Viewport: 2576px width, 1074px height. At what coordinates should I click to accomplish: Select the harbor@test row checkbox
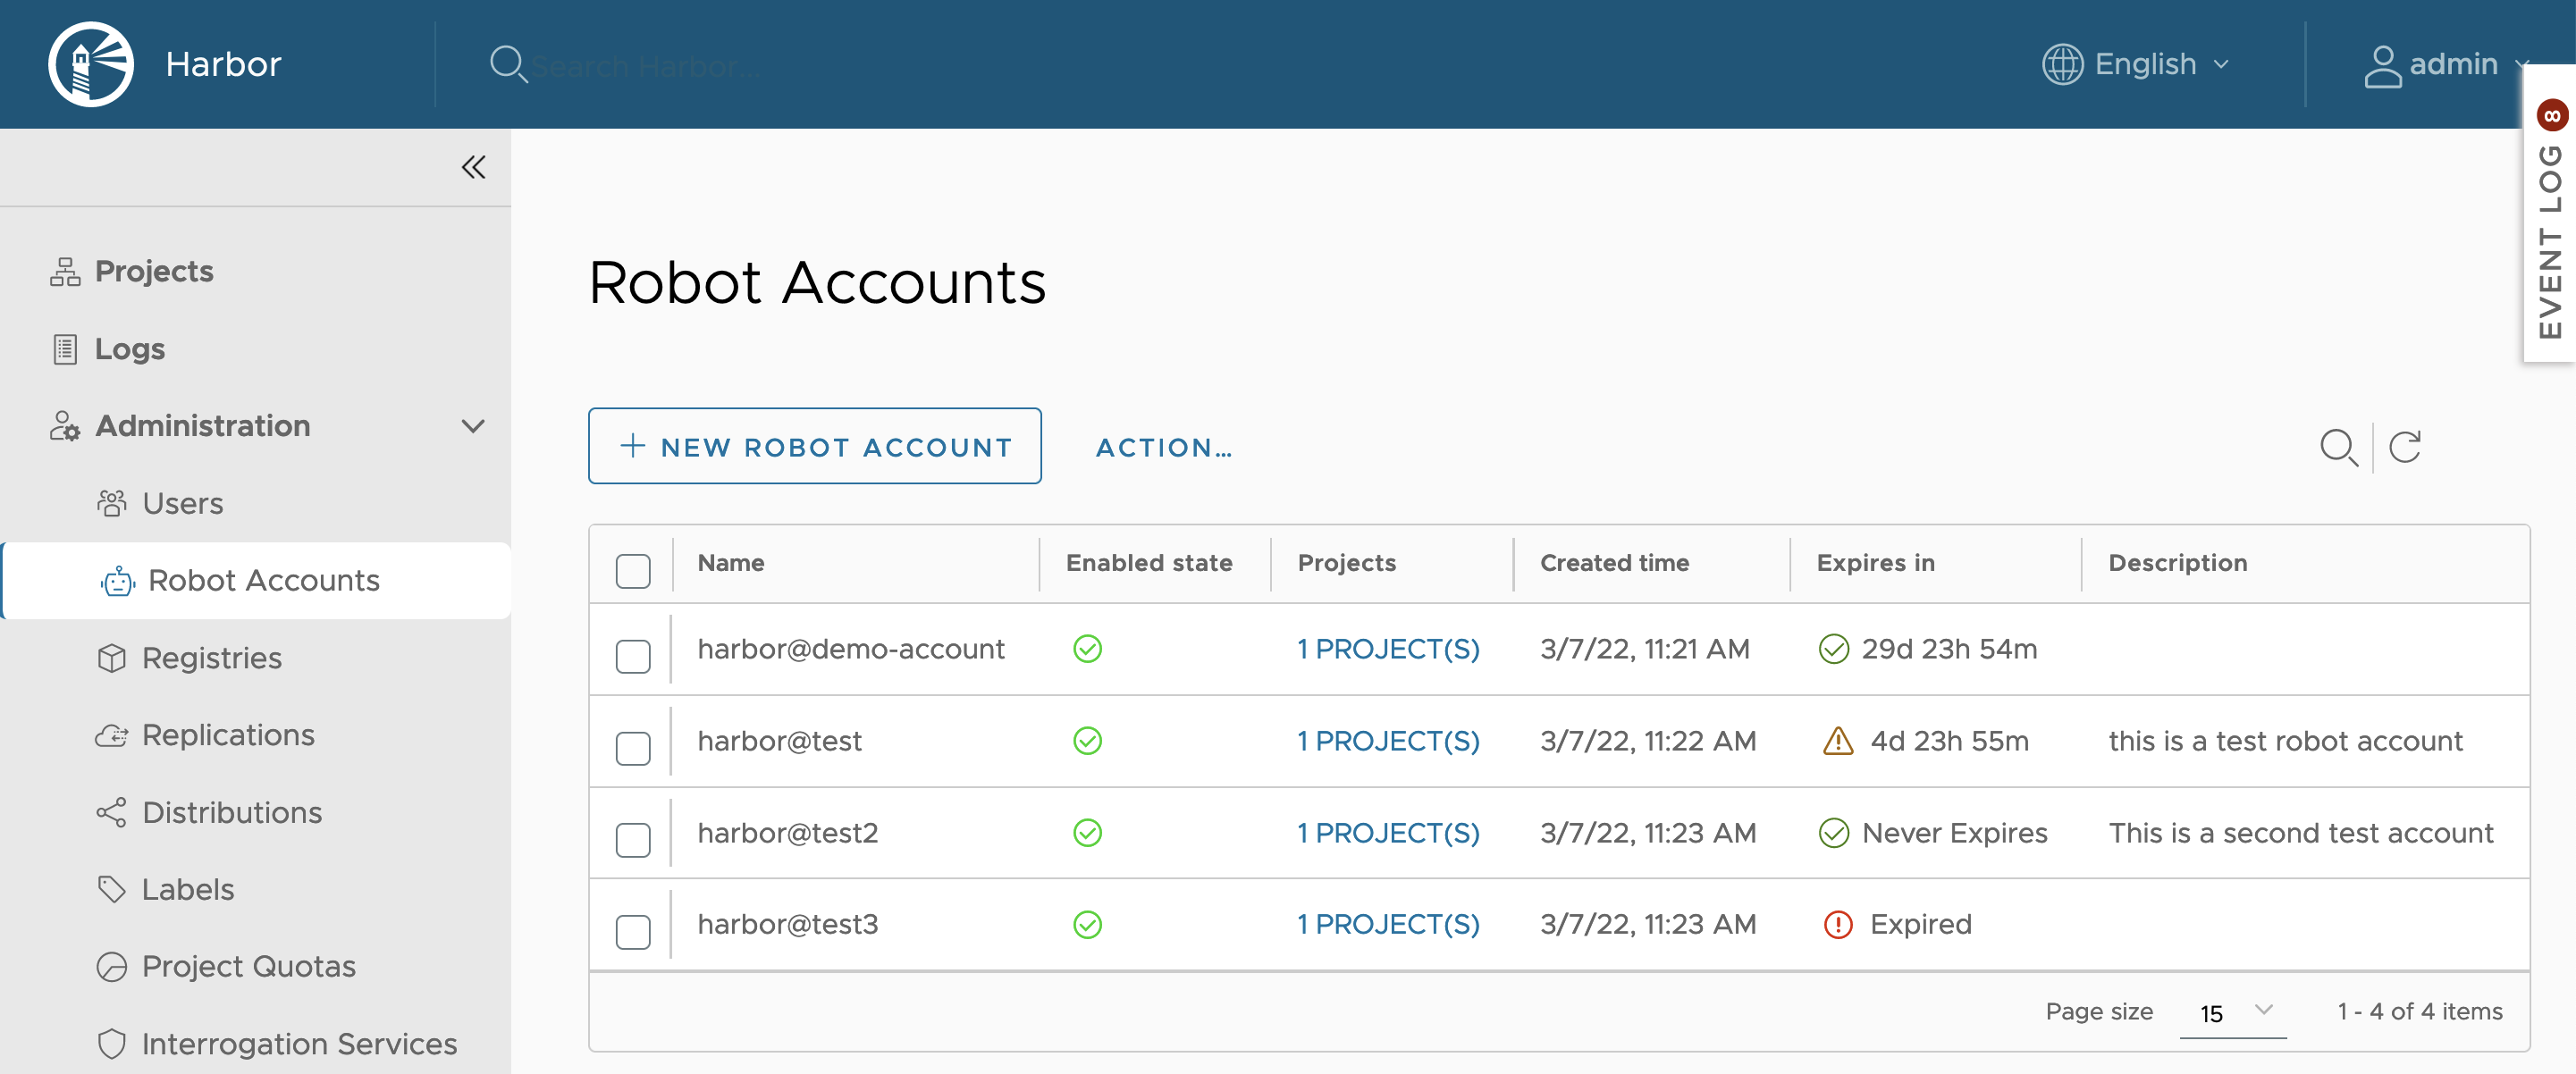point(633,749)
